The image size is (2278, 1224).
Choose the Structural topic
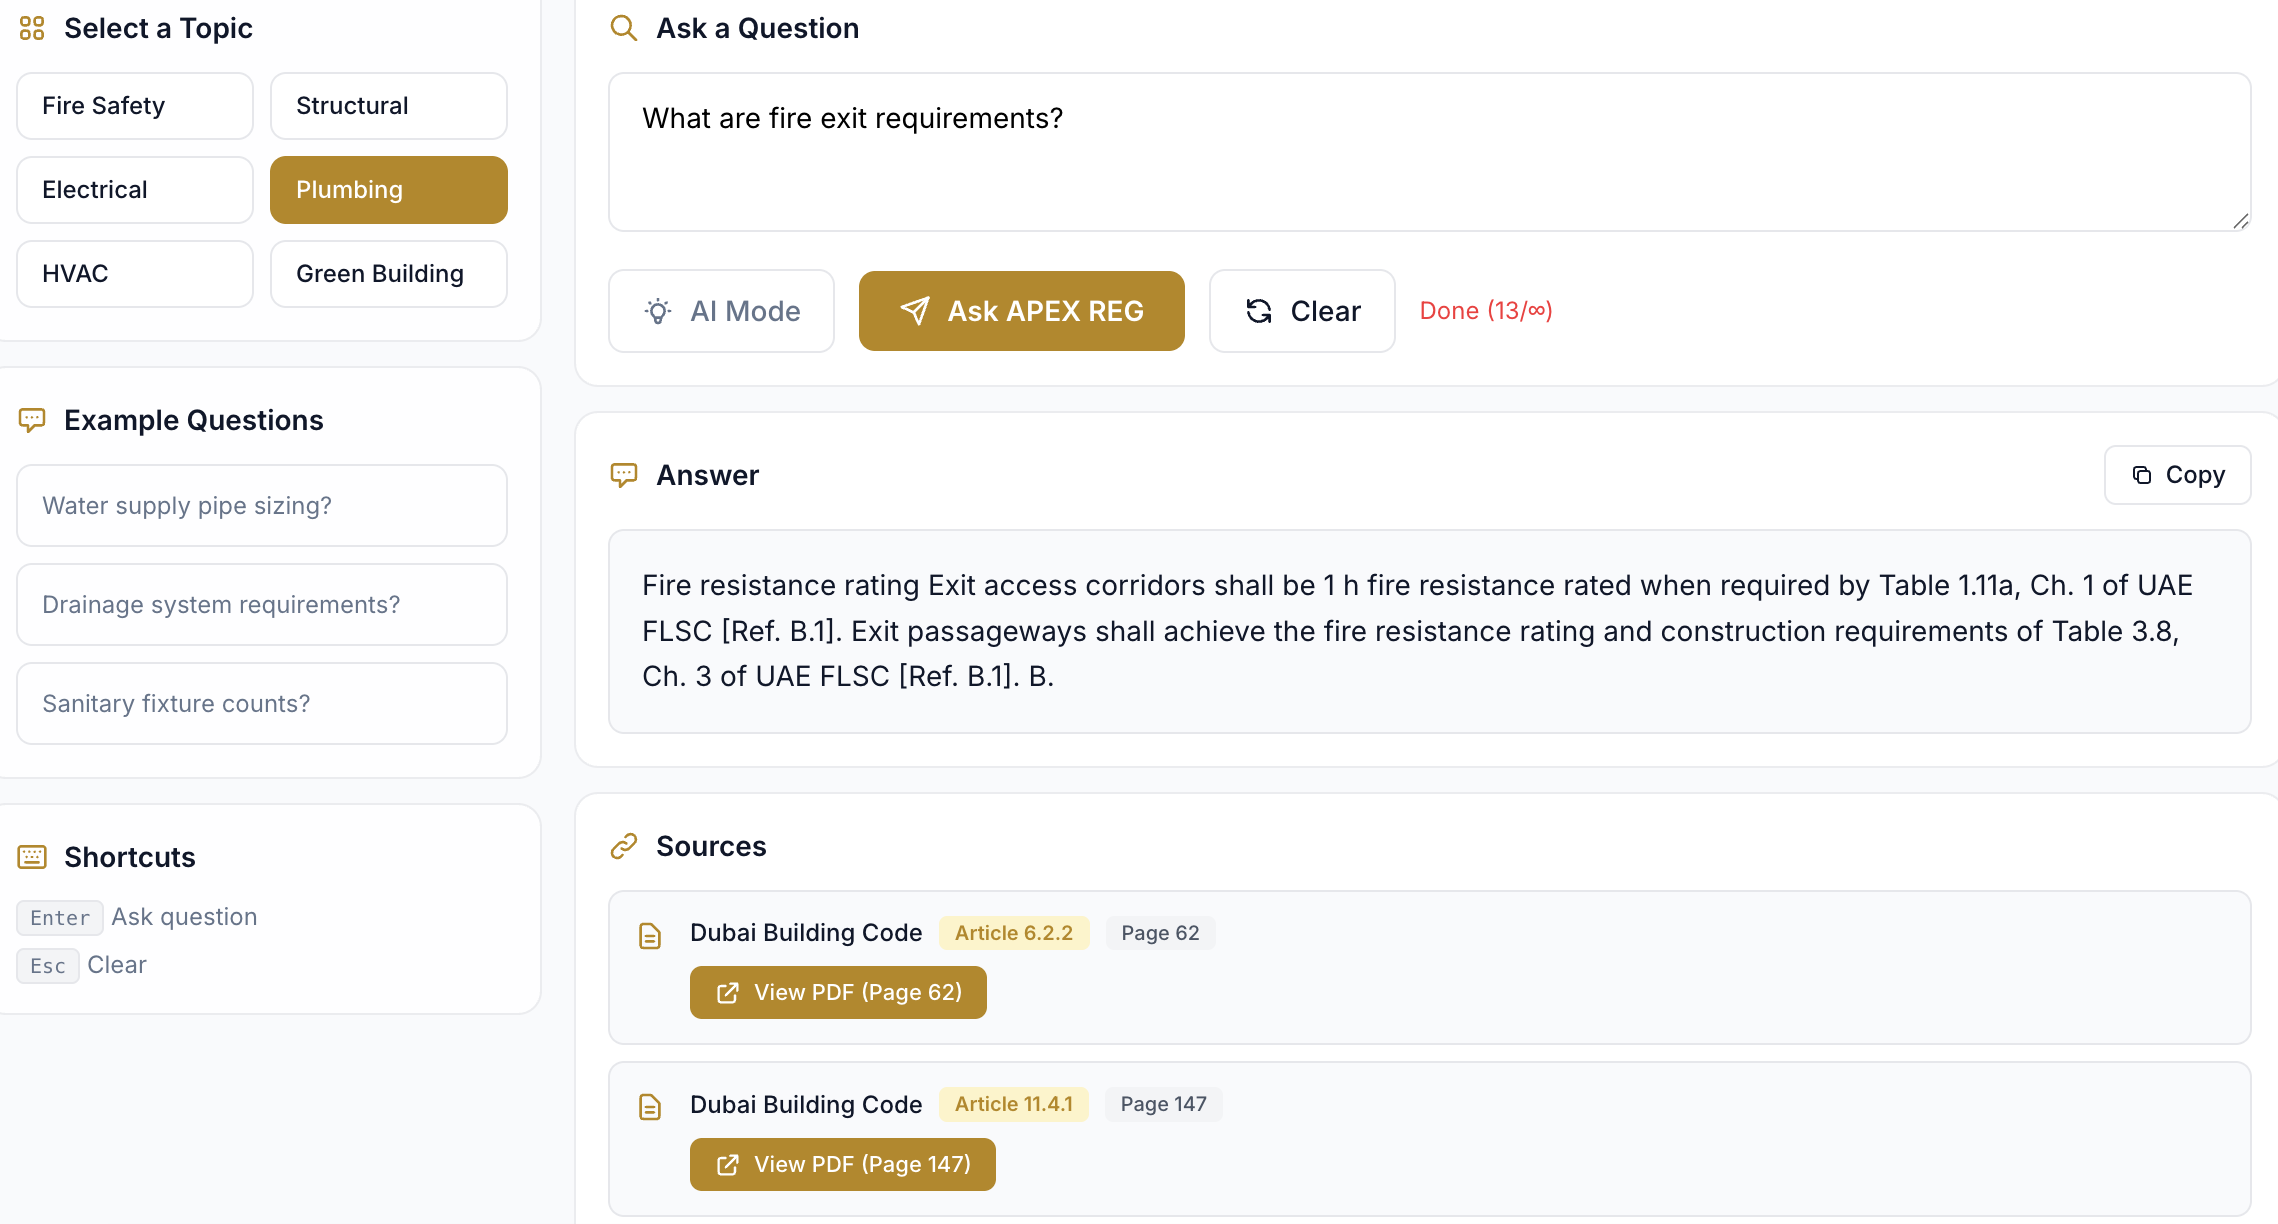click(388, 106)
